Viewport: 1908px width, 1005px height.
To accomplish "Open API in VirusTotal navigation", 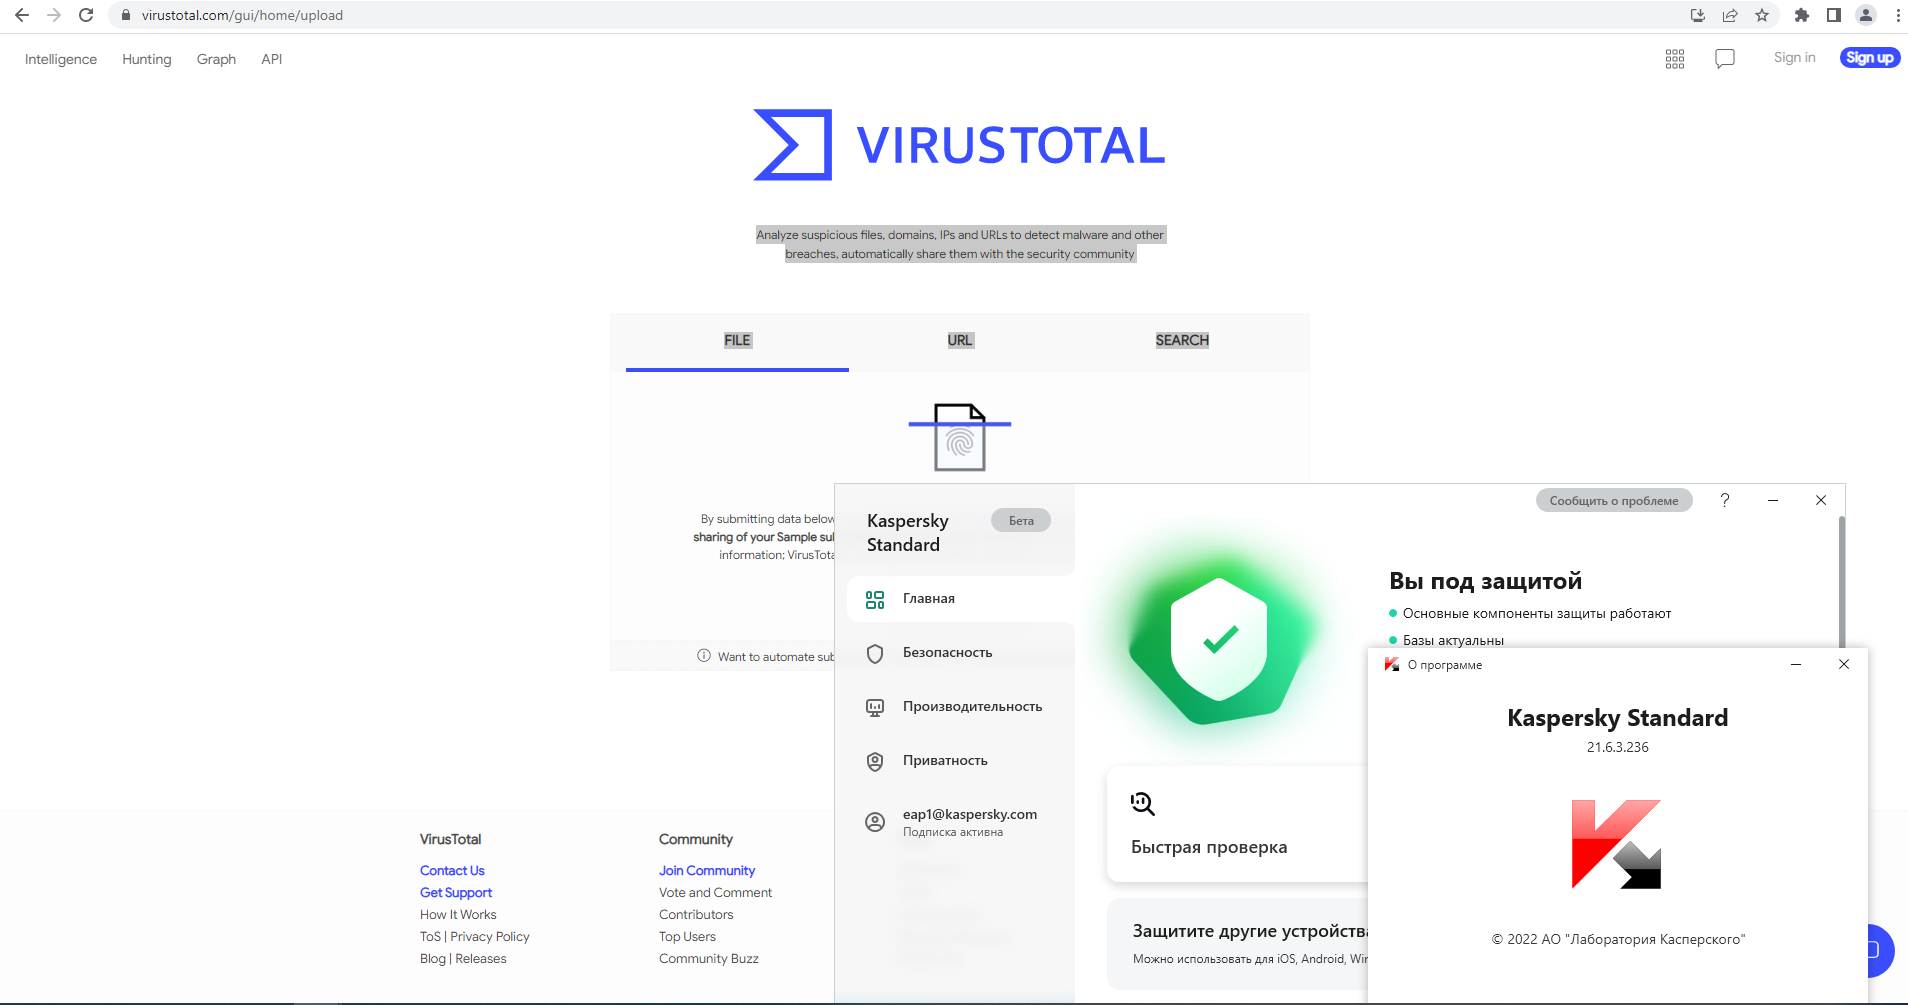I will tap(272, 59).
